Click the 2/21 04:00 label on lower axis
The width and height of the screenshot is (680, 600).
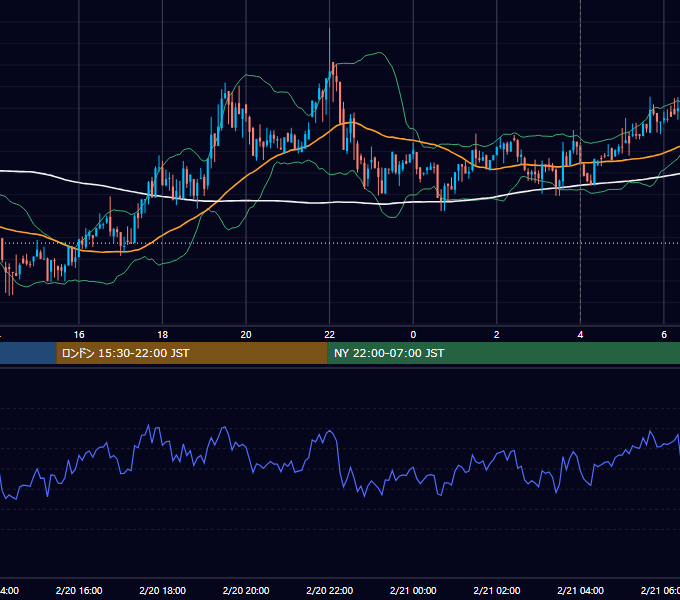click(x=580, y=590)
